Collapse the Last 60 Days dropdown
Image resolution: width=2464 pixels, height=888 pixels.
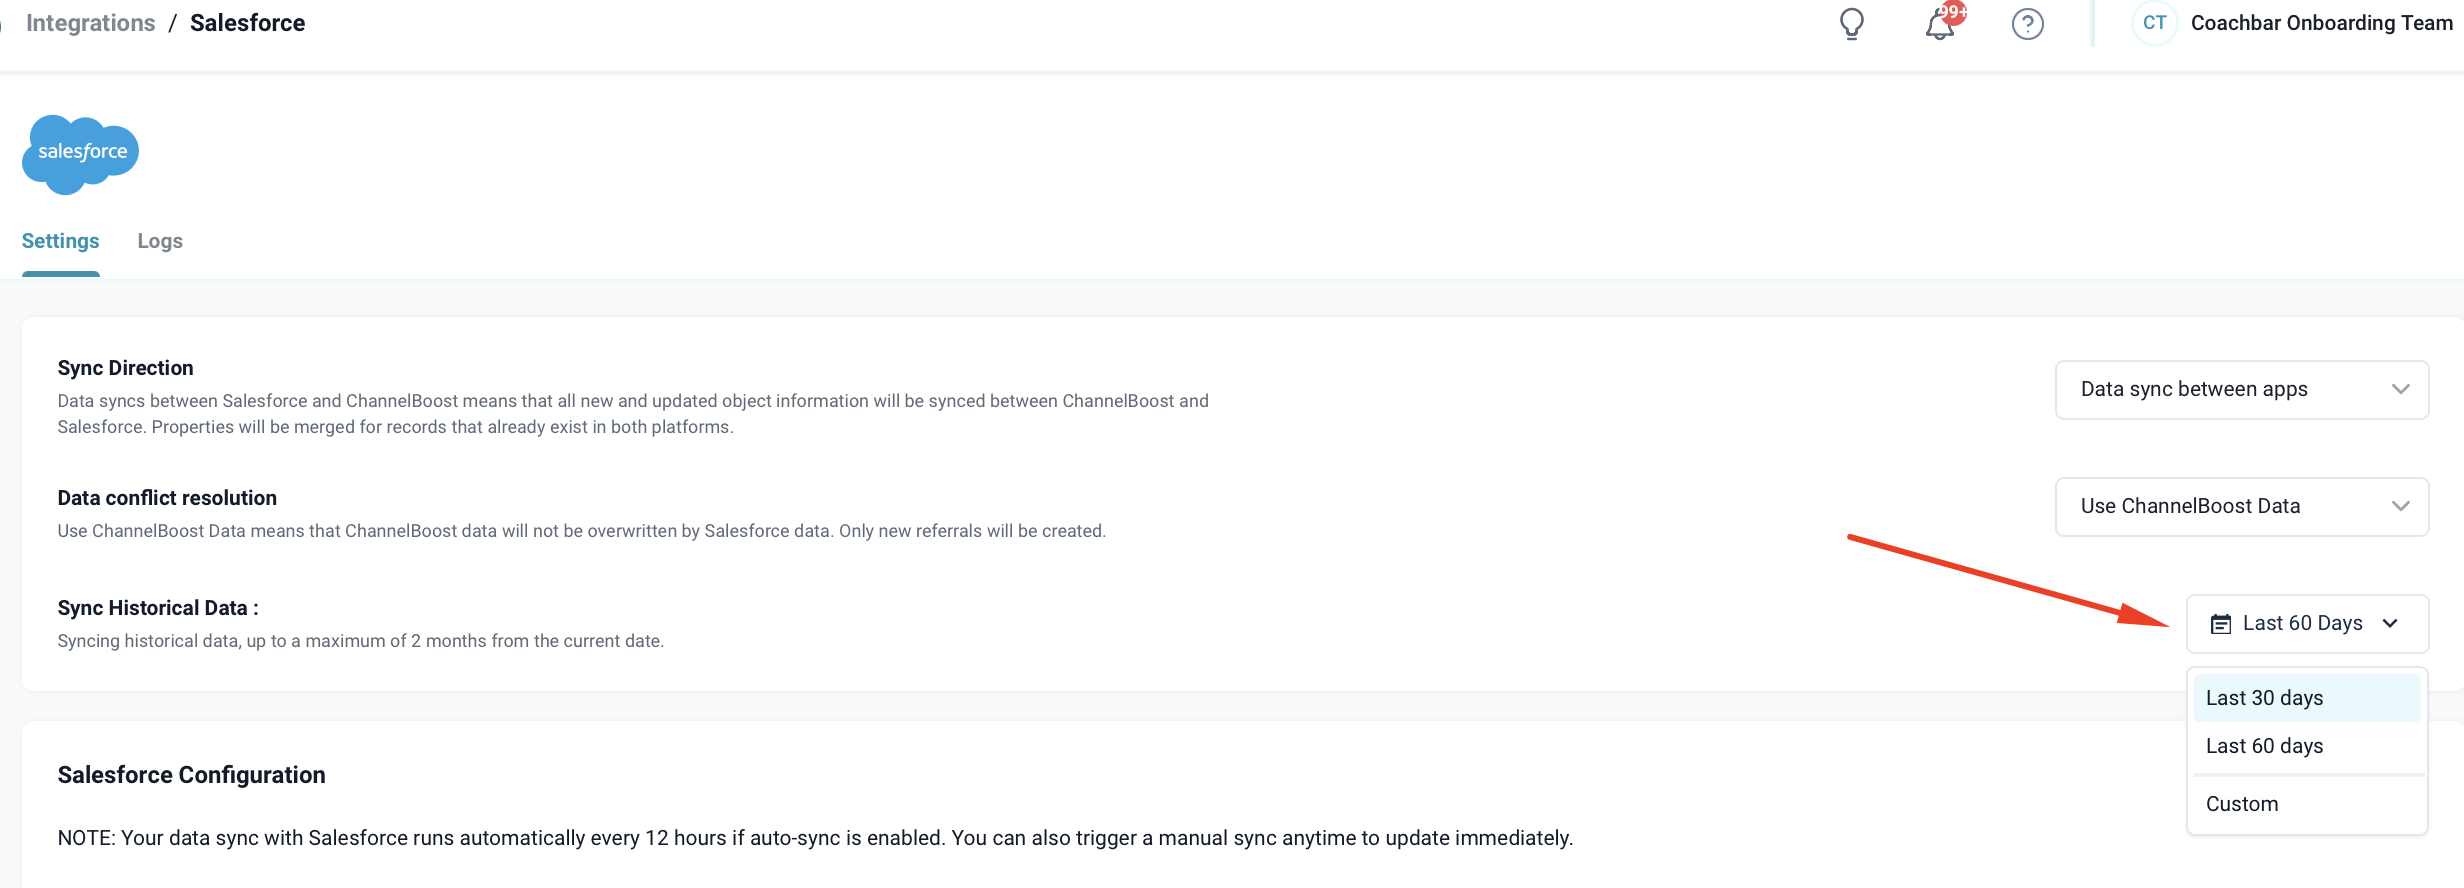[2390, 623]
